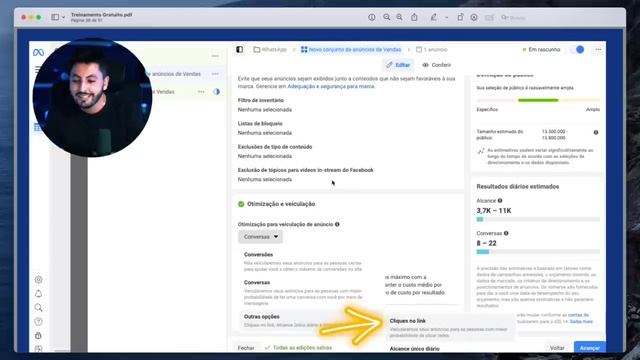Viewport: 640px width, 360px height.
Task: Toggle the editor panel layout icon
Action: coord(240,49)
